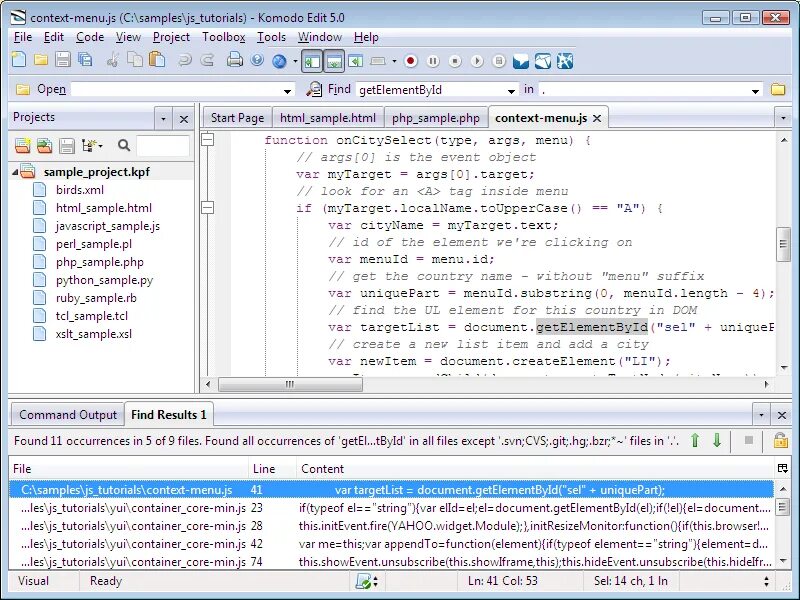Viewport: 800px width, 600px height.
Task: Click the Save All toolbar icon
Action: coord(85,60)
